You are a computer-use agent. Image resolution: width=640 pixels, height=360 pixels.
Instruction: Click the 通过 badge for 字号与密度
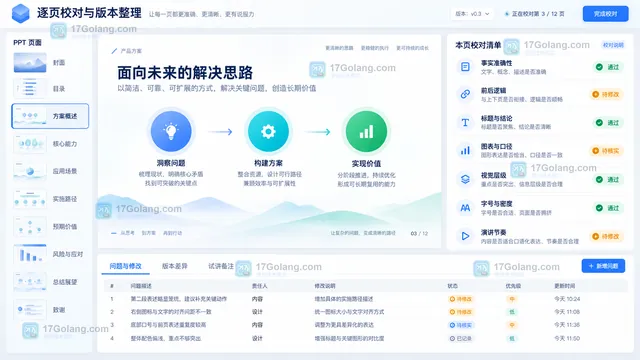(608, 208)
